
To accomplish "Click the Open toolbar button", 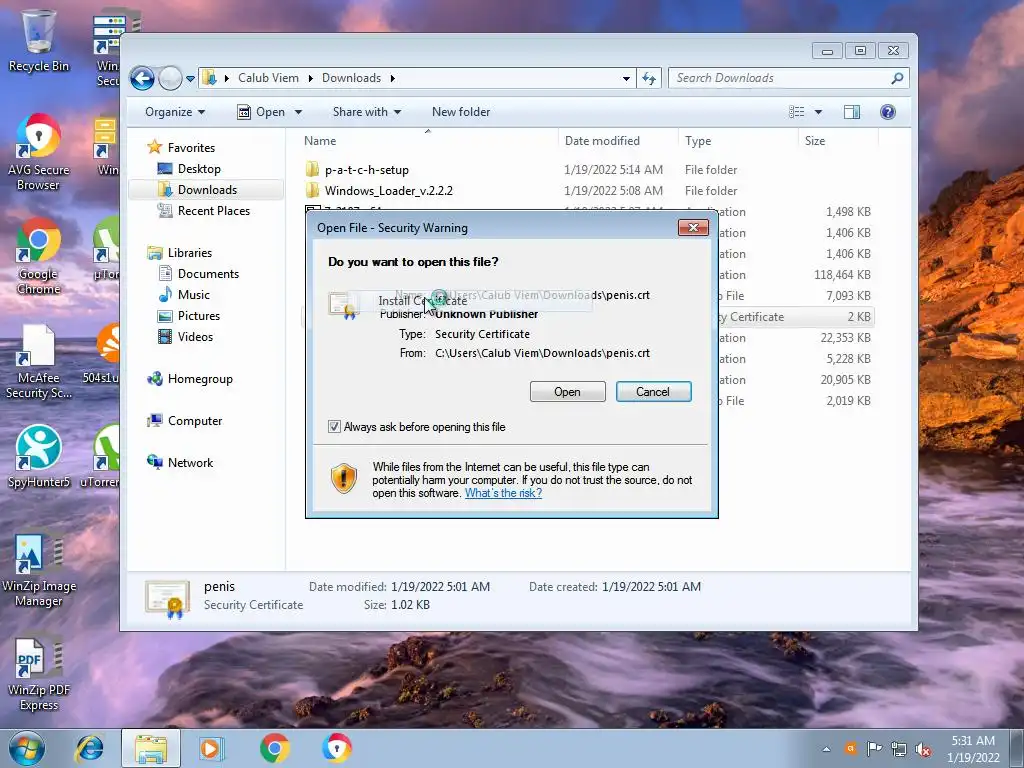I will (261, 112).
